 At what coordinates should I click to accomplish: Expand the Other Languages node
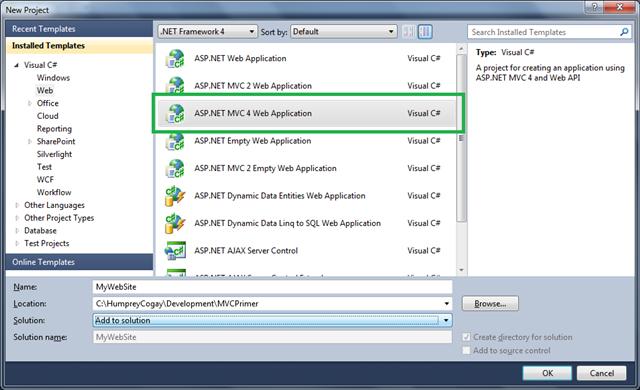pos(17,205)
